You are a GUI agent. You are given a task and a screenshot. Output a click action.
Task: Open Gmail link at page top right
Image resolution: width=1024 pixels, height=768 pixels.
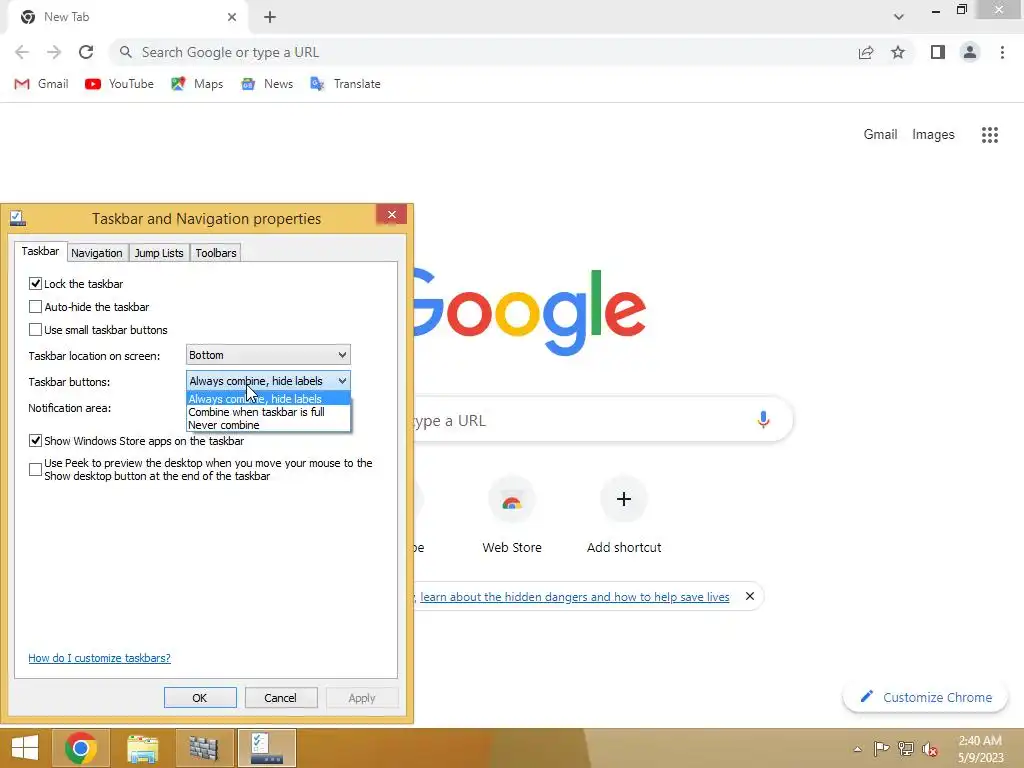[880, 135]
